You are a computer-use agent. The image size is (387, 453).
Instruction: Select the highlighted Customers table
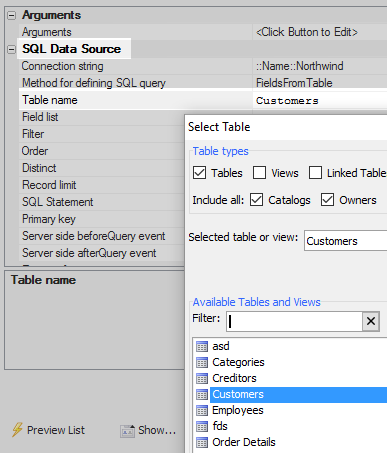pos(298,395)
